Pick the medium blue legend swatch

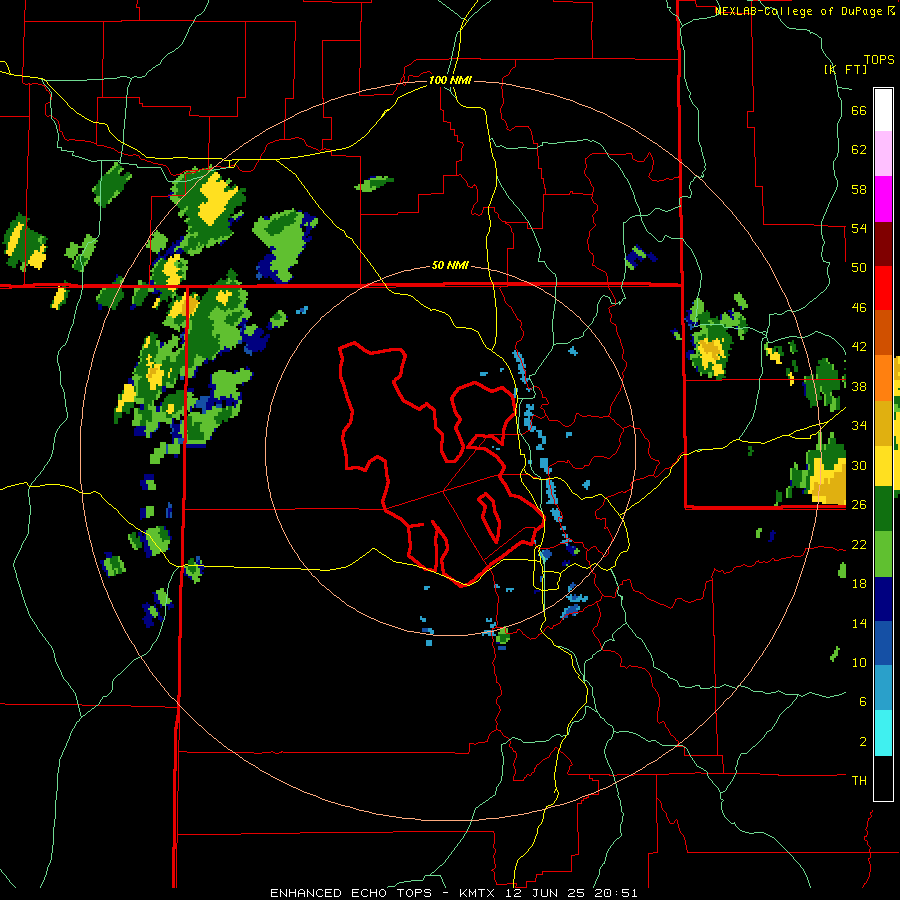click(x=883, y=643)
